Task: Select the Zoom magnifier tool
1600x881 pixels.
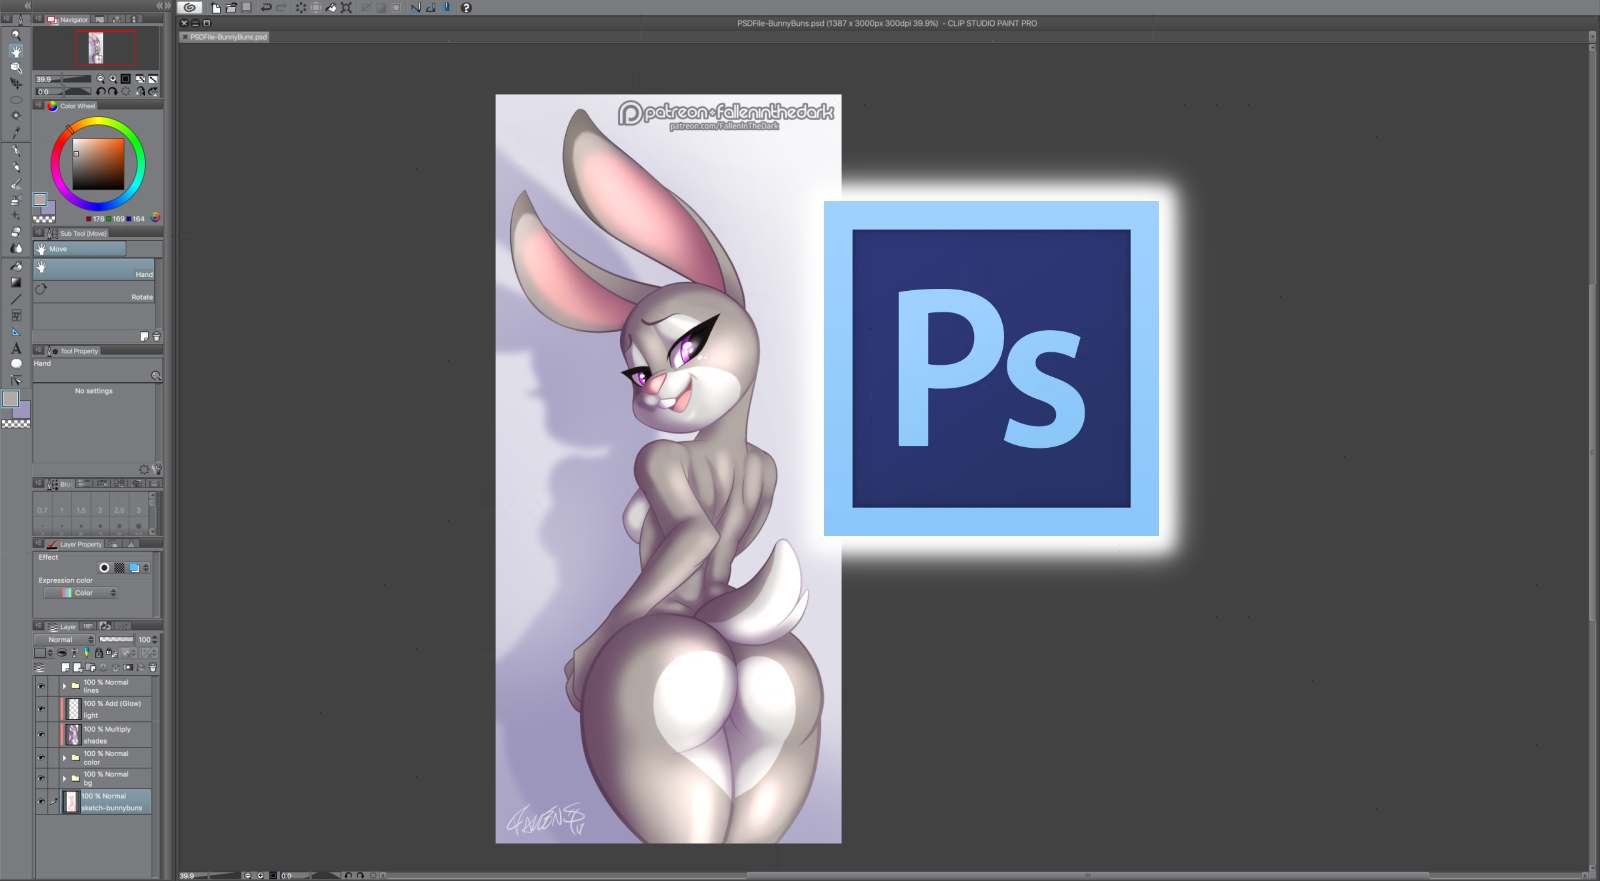Action: click(x=16, y=34)
